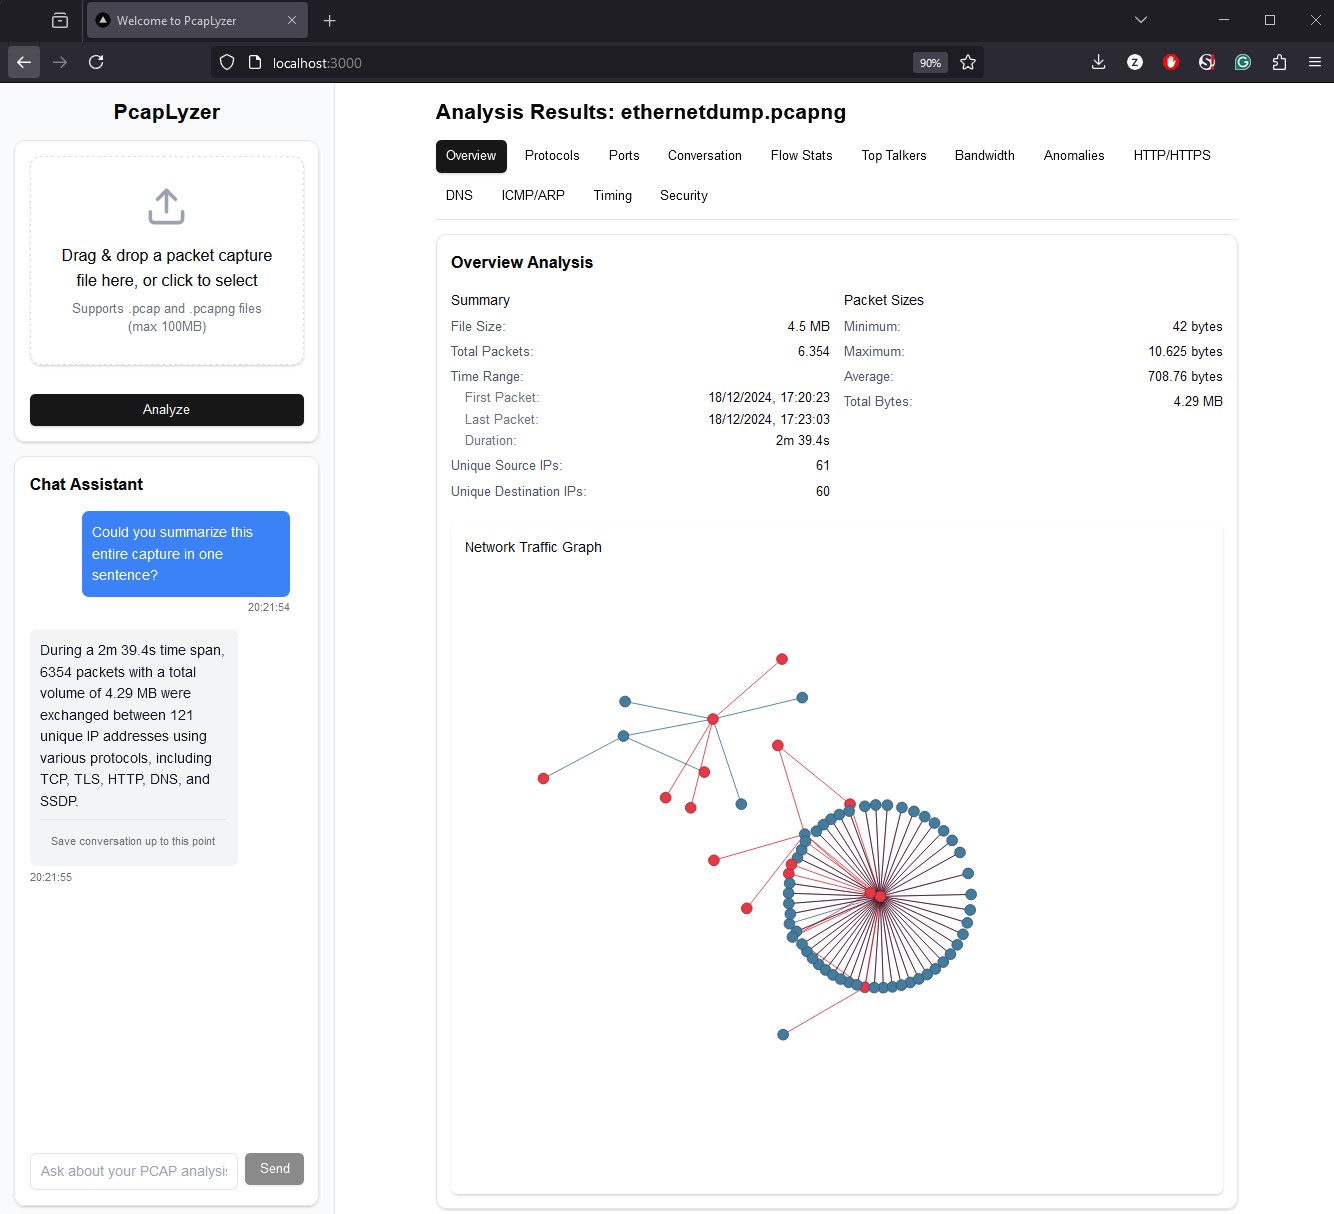
Task: Click the Analyze button
Action: pos(167,410)
